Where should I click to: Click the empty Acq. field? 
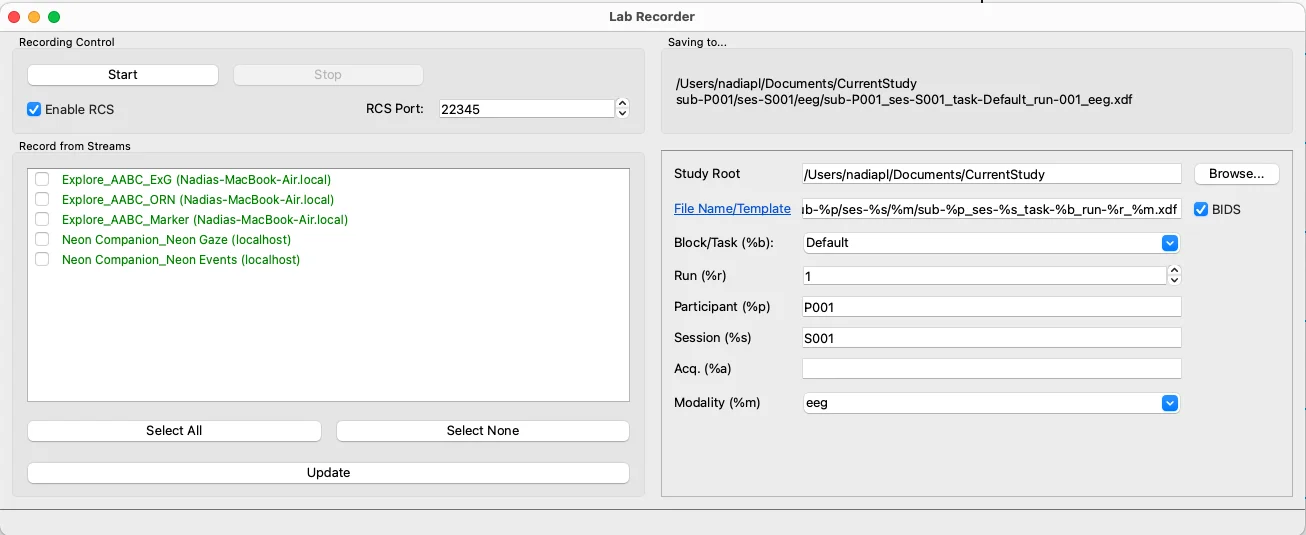pyautogui.click(x=992, y=369)
